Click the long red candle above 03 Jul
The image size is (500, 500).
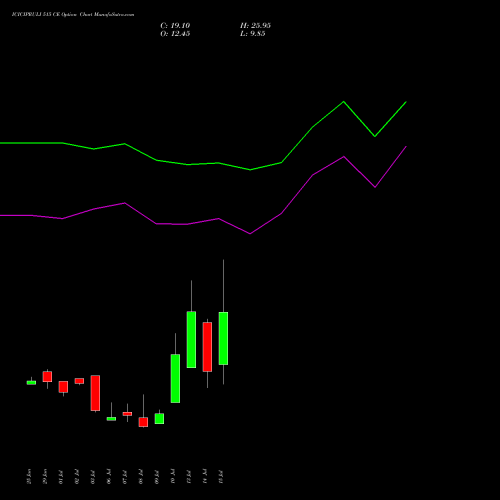[x=95, y=393]
